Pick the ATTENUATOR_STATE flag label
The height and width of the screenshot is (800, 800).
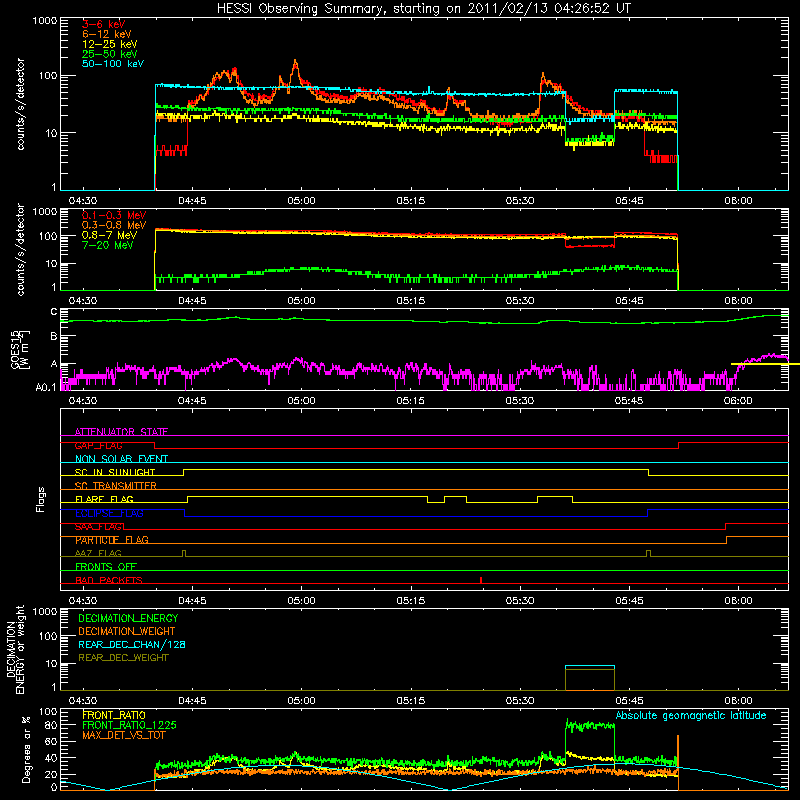pyautogui.click(x=121, y=432)
